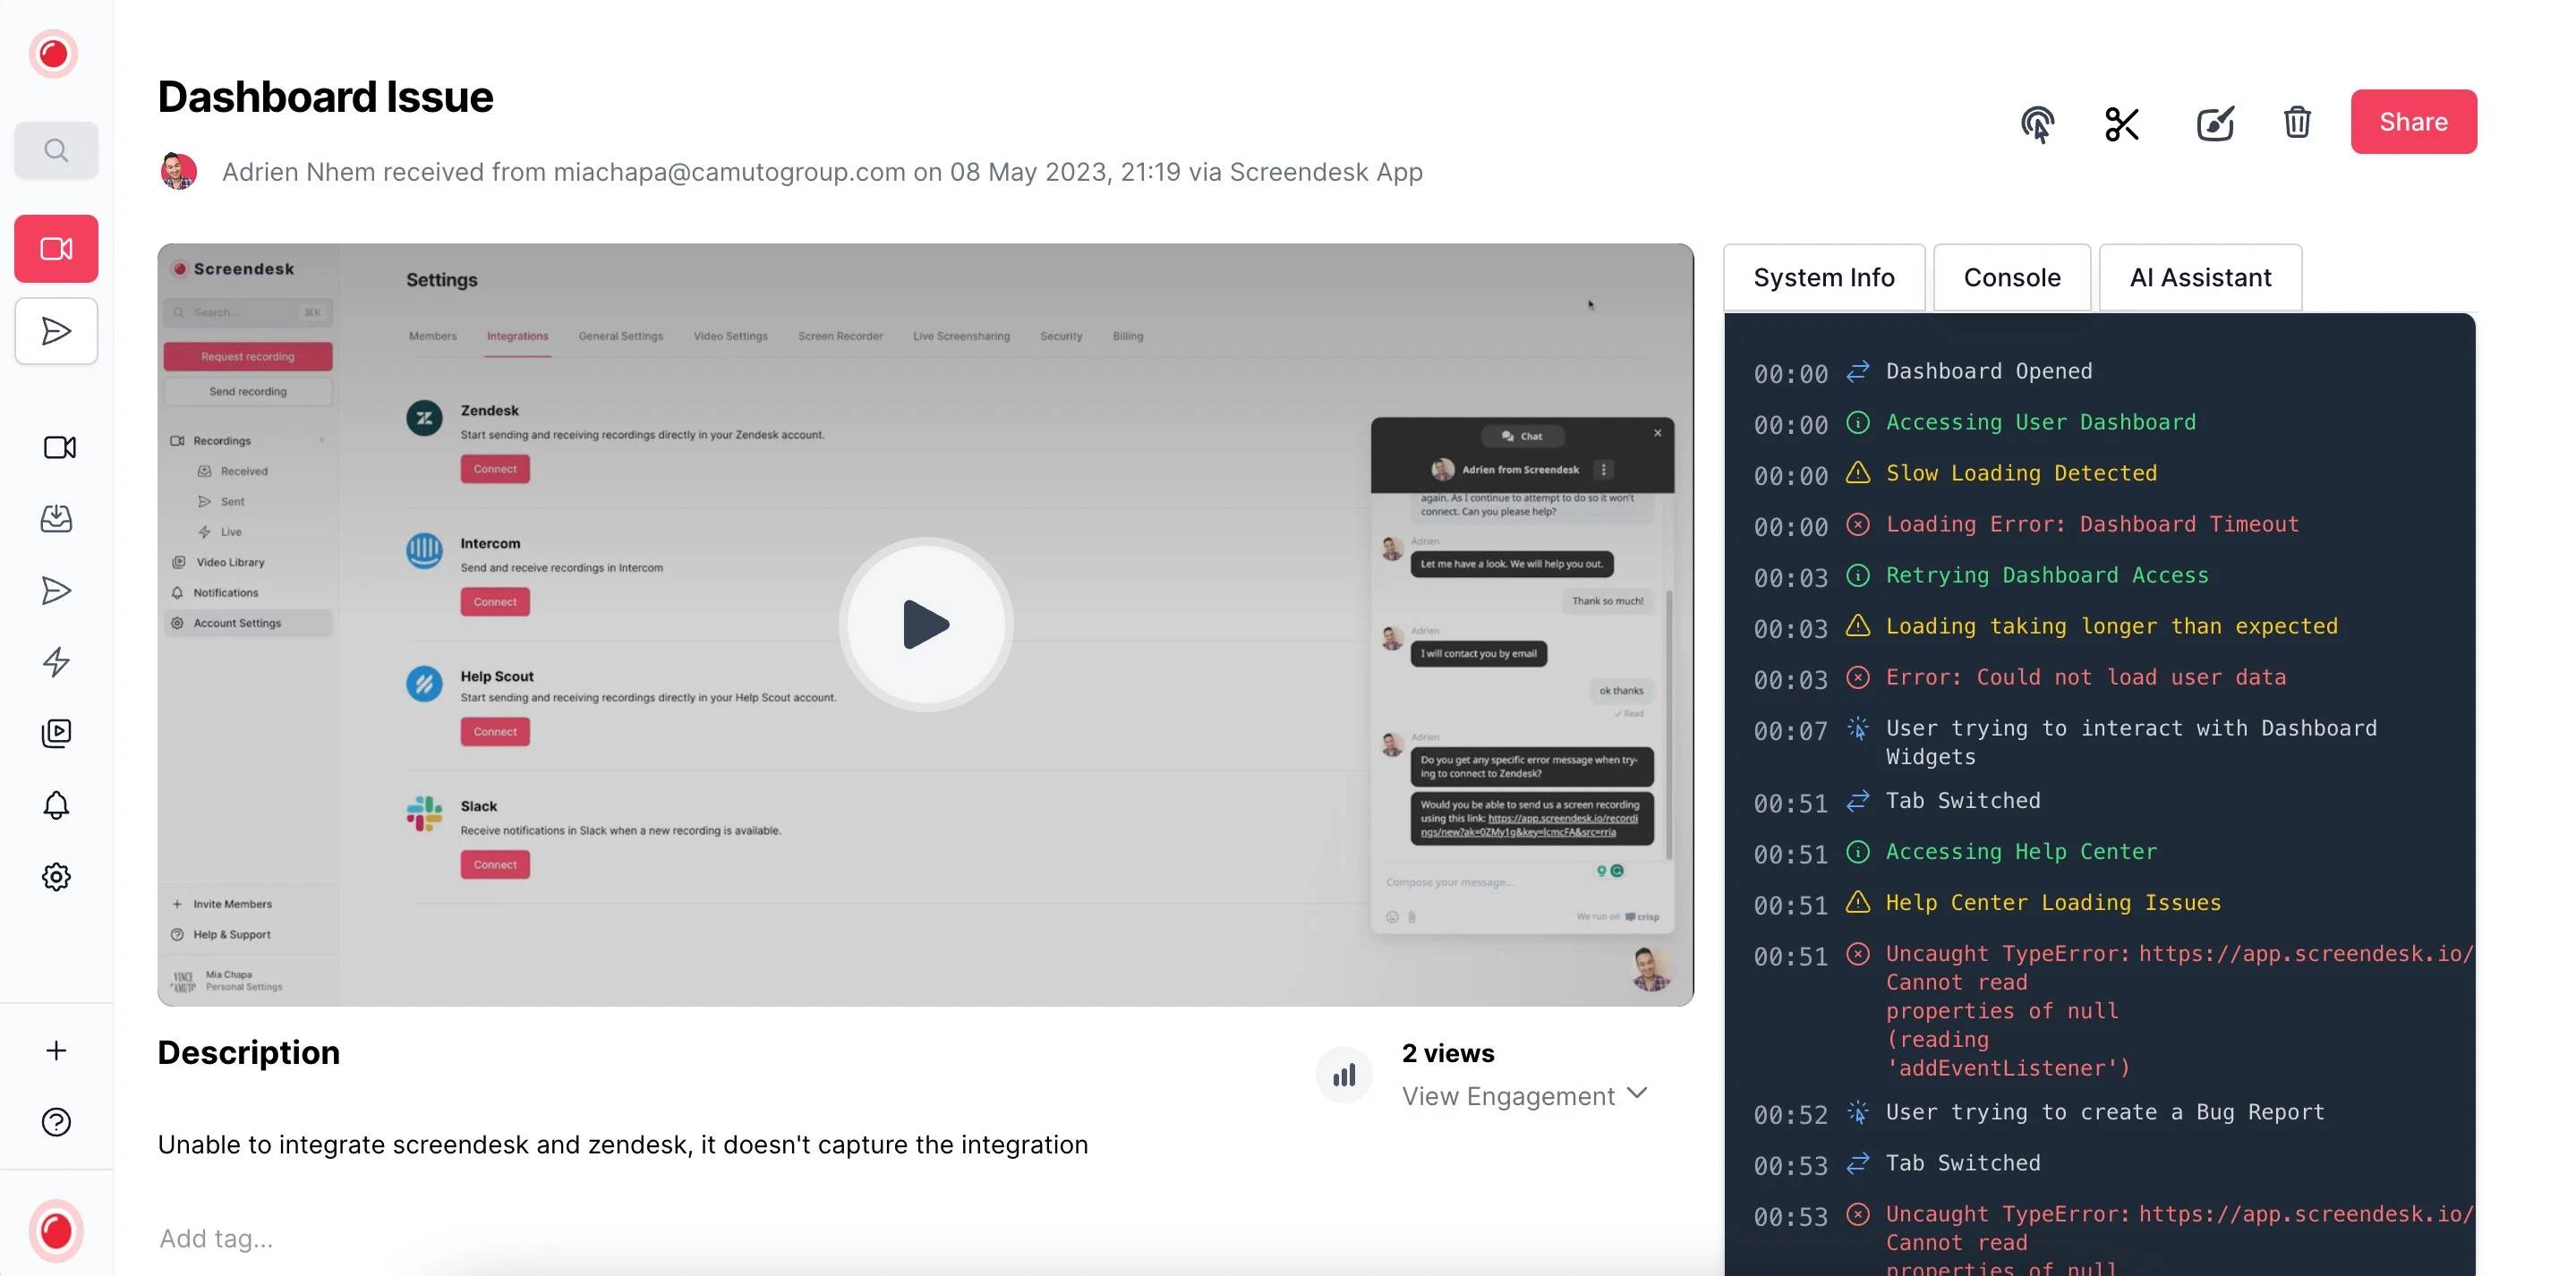Click the settings gear icon
2576x1276 pixels.
(55, 875)
